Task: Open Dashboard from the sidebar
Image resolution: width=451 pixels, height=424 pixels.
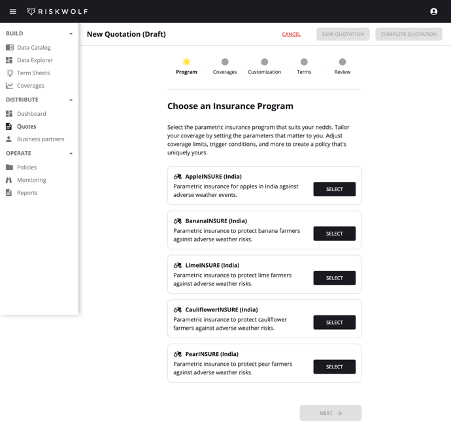Action: pos(31,114)
